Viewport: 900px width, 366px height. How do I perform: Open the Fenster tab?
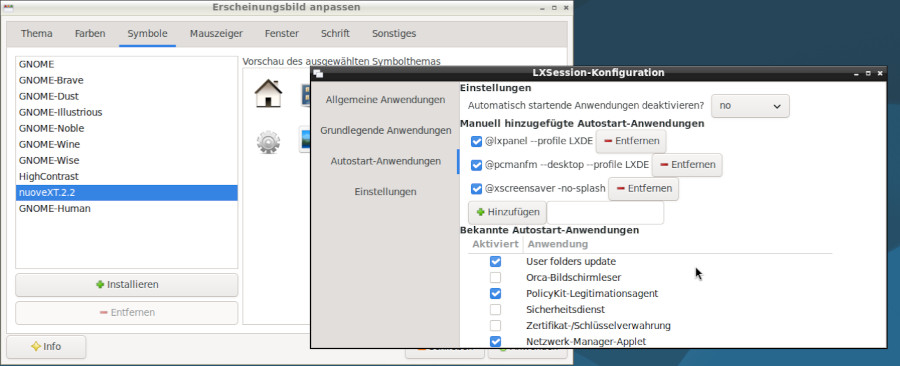282,34
